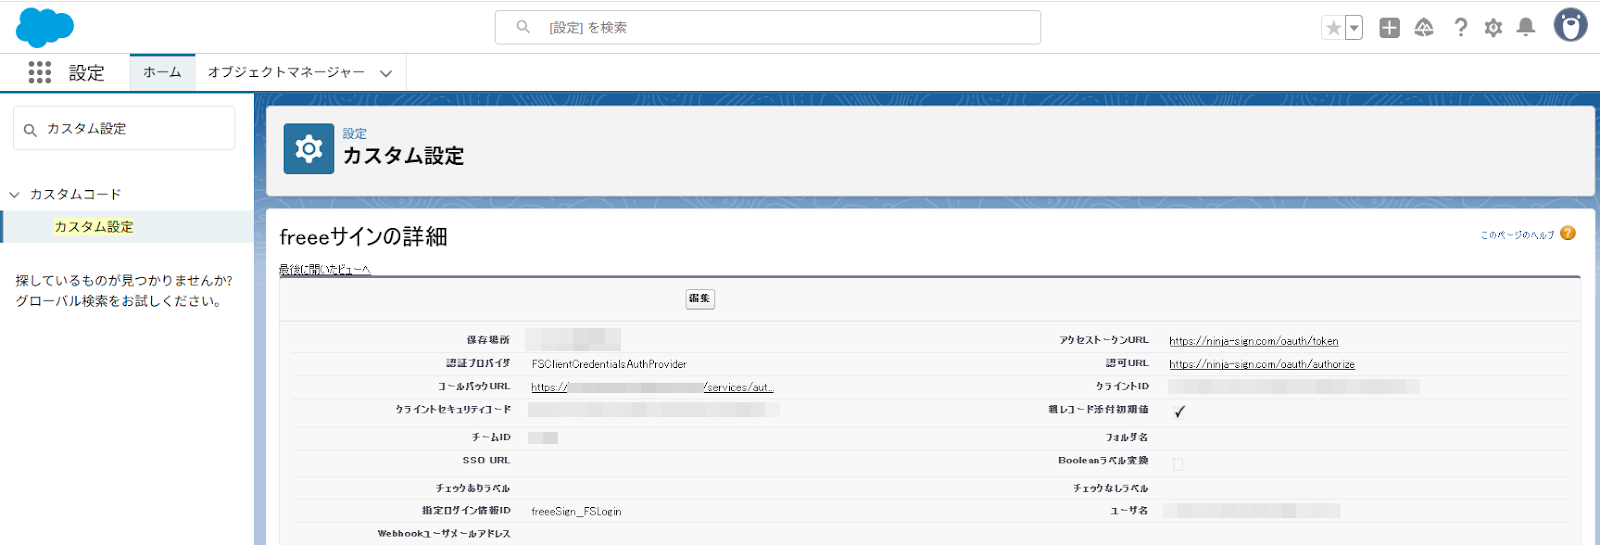Image resolution: width=1600 pixels, height=545 pixels.
Task: Click the チェックありラベル field label
Action: (473, 488)
